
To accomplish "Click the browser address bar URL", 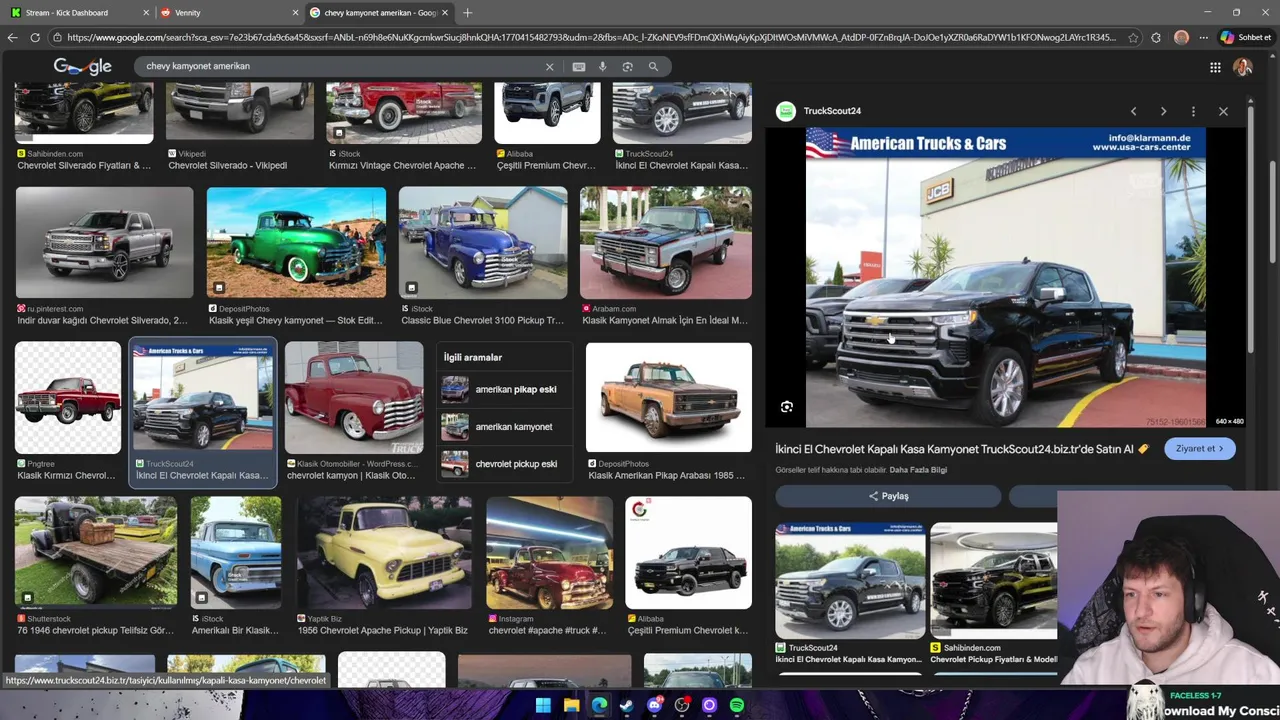I will [x=590, y=37].
